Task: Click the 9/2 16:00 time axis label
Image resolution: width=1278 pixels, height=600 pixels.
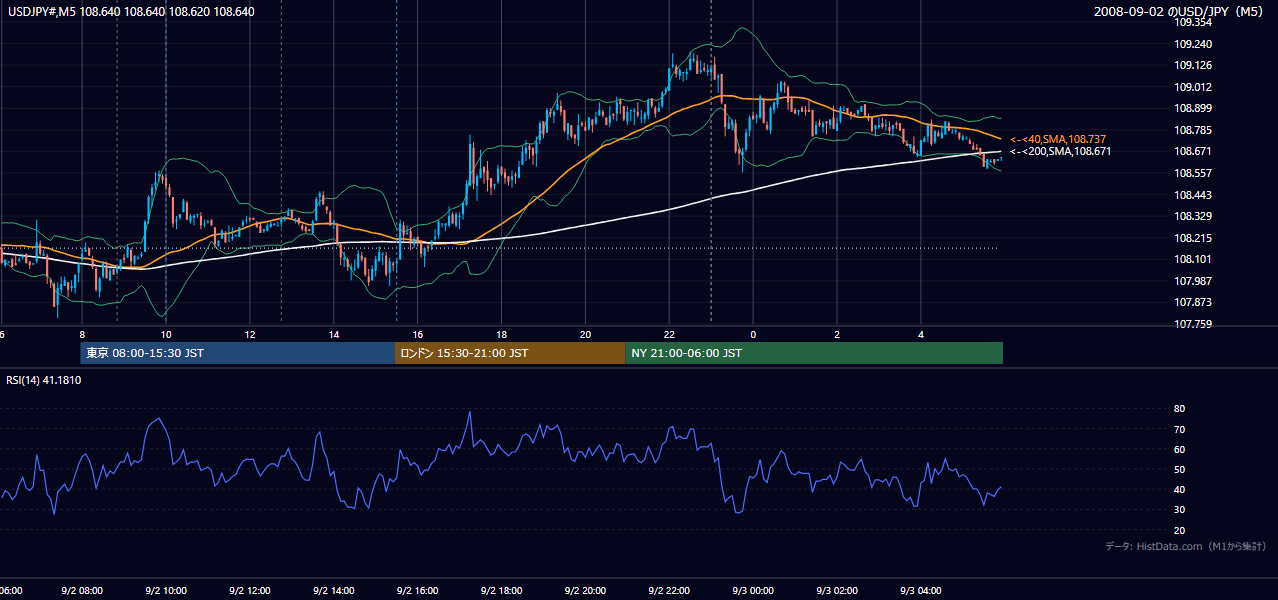Action: click(417, 591)
